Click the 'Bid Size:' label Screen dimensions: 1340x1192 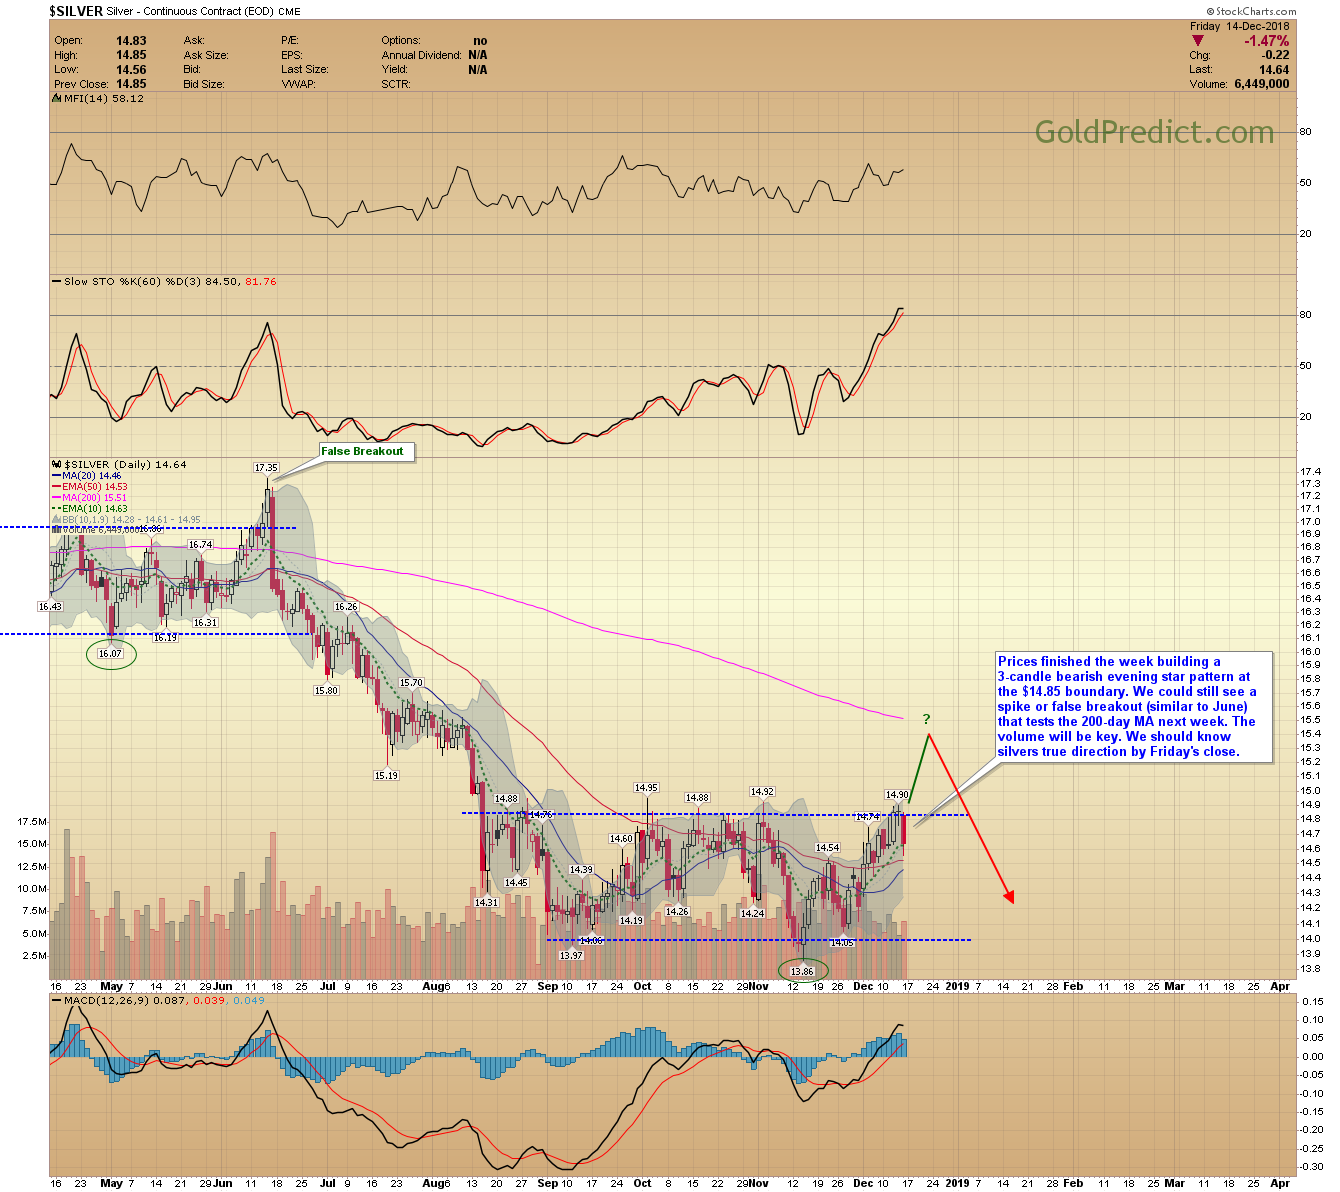pos(204,85)
